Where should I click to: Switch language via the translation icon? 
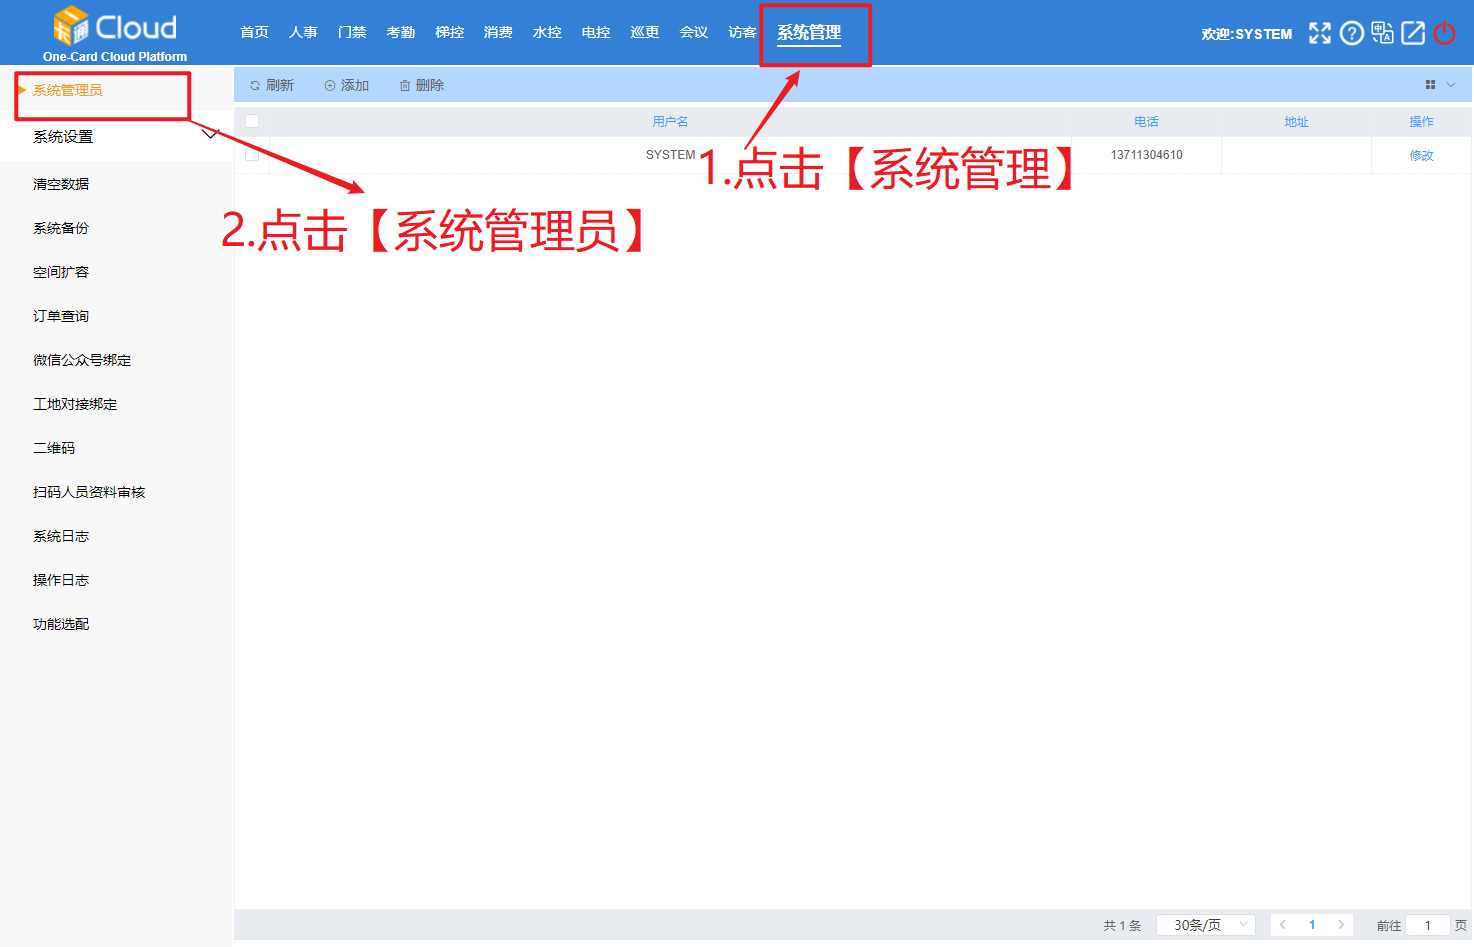(1382, 33)
